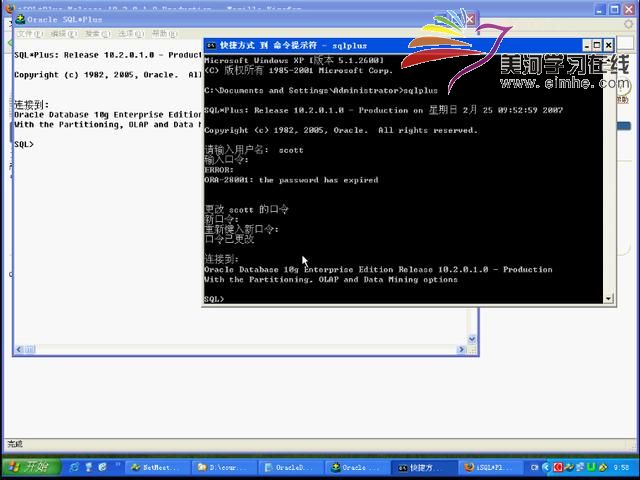This screenshot has width=640, height=480.
Task: Click the command prompt window system icon
Action: pyautogui.click(x=211, y=45)
